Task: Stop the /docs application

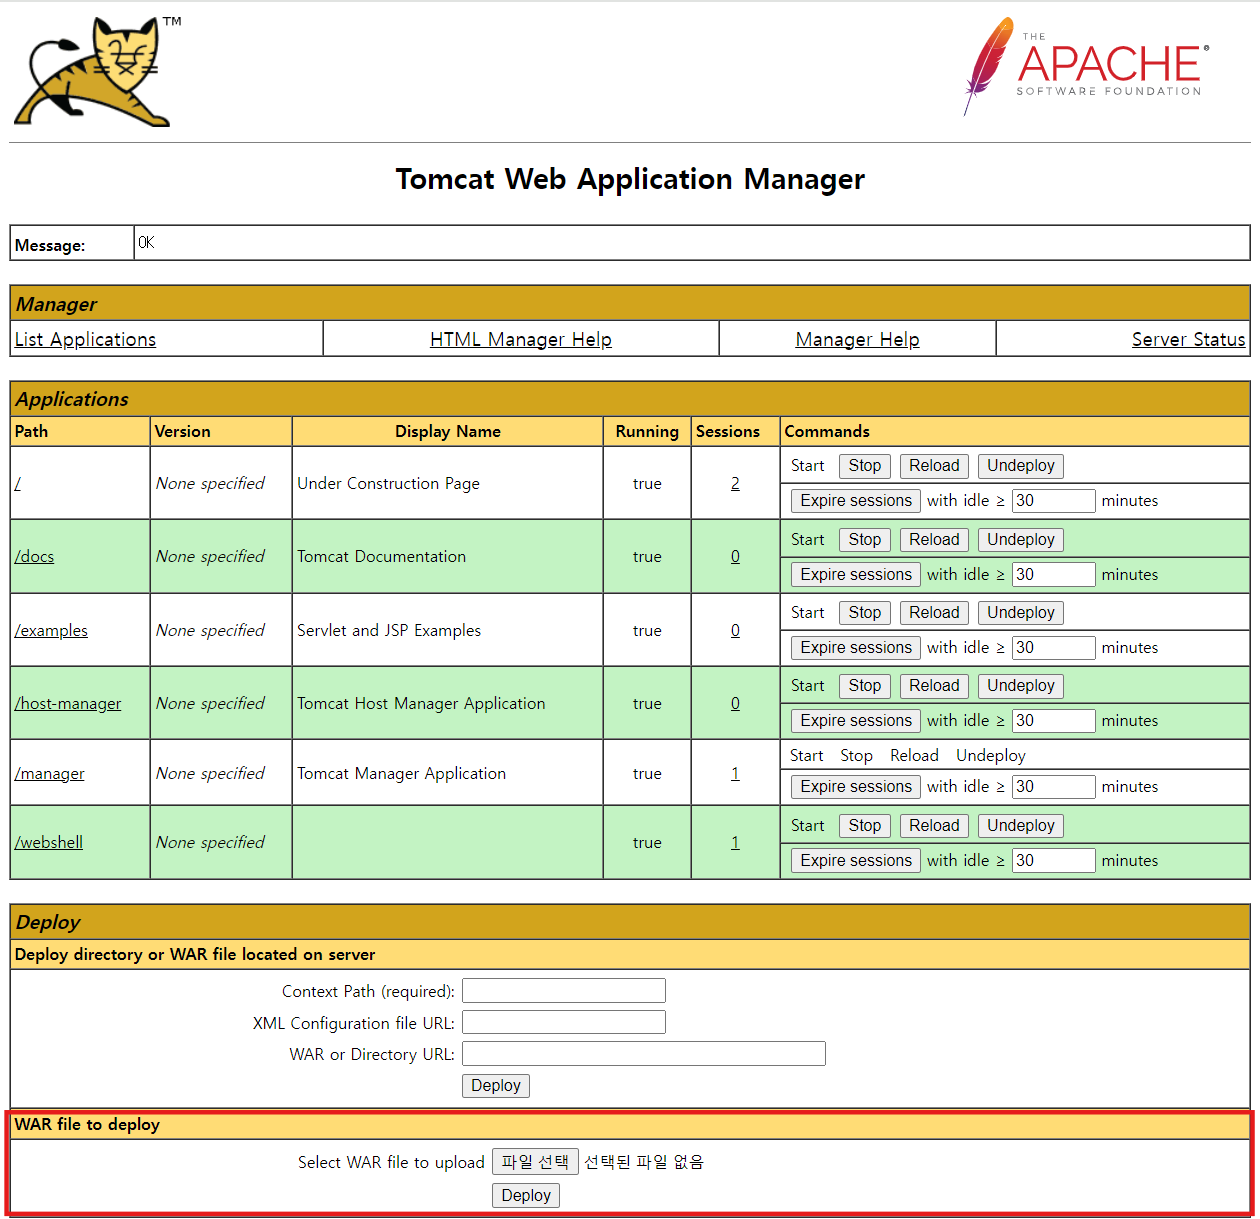Action: point(865,540)
